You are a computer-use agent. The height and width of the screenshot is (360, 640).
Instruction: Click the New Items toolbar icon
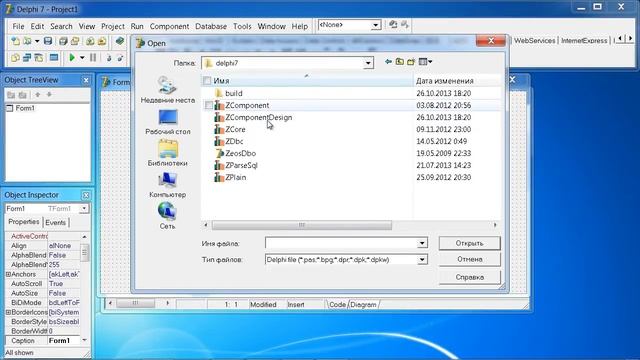click(16, 41)
